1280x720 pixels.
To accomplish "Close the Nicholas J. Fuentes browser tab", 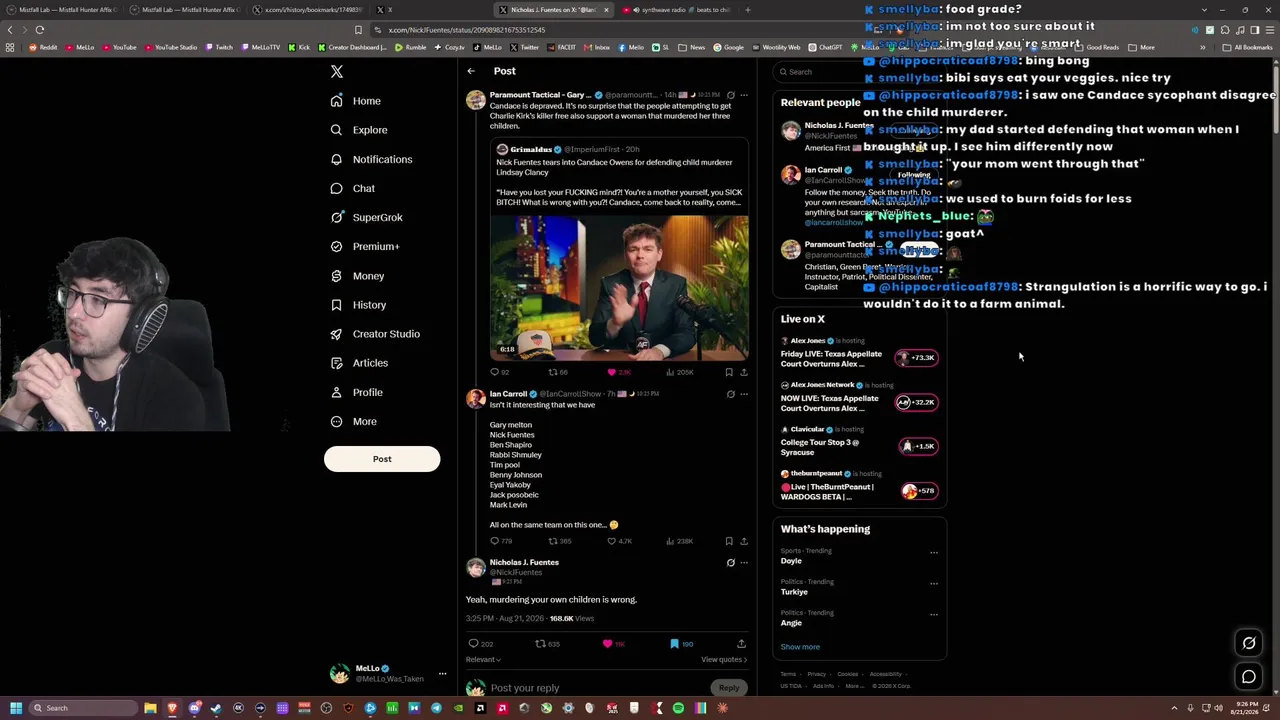I will coord(606,10).
